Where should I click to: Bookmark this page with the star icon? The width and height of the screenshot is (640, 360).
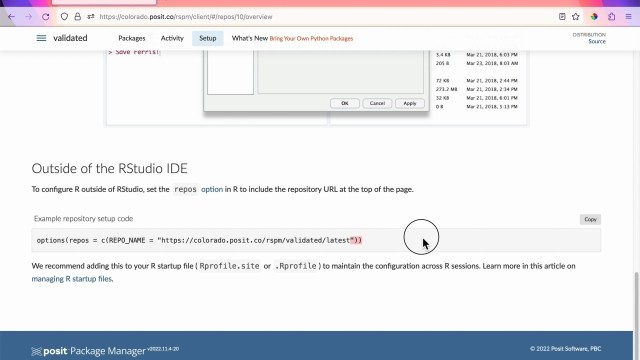click(x=576, y=17)
